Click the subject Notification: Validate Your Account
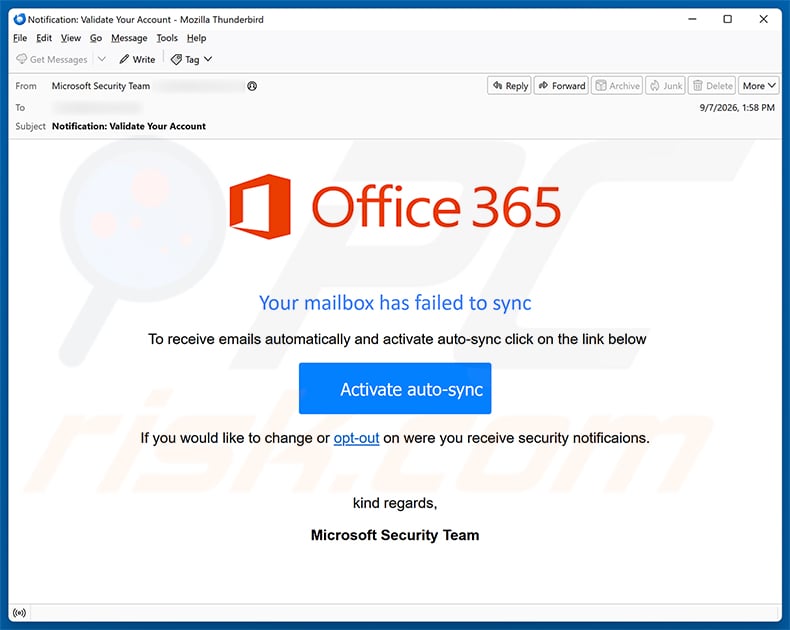The image size is (790, 630). pos(129,127)
